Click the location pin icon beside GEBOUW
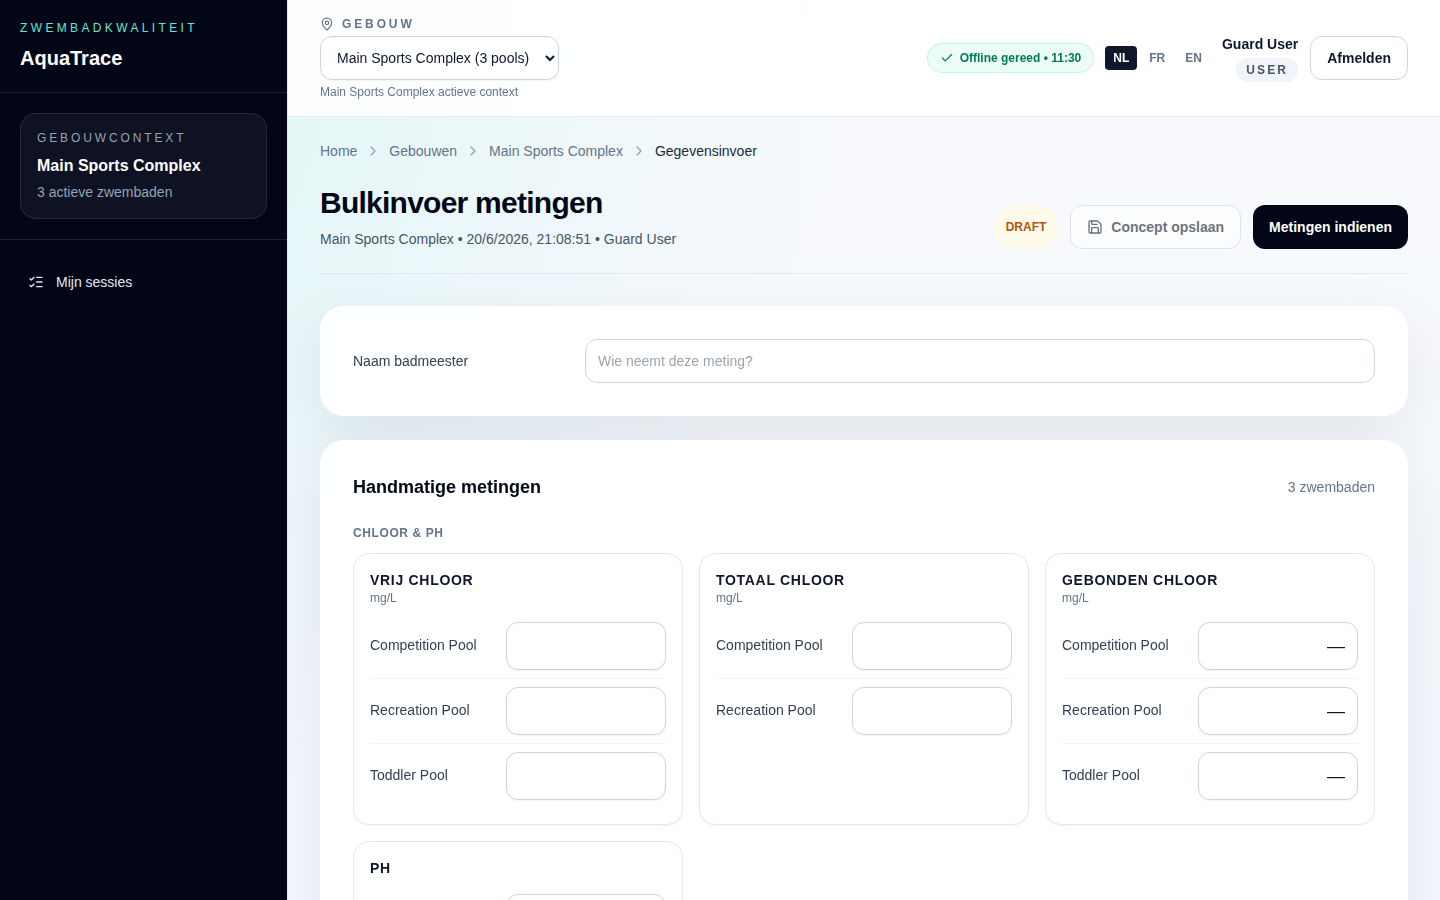This screenshot has height=900, width=1440. (x=327, y=24)
